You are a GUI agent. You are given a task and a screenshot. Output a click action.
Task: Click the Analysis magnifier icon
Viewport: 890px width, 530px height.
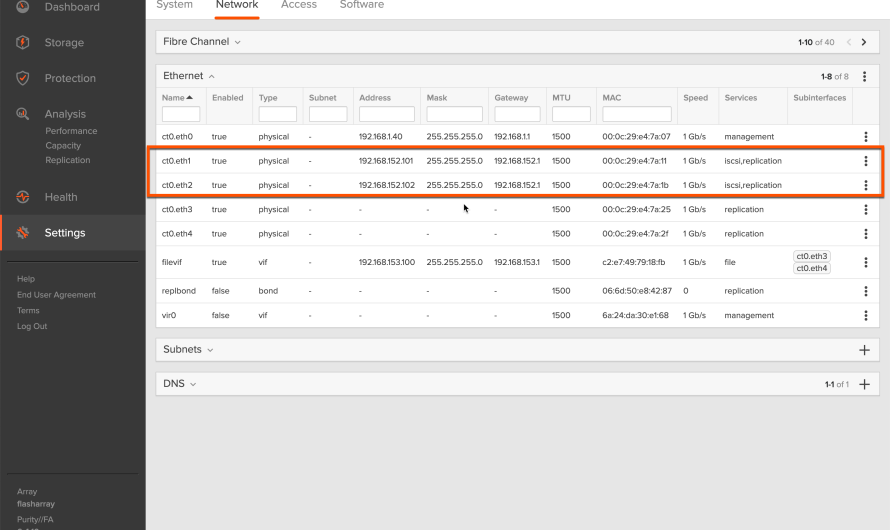pos(23,114)
